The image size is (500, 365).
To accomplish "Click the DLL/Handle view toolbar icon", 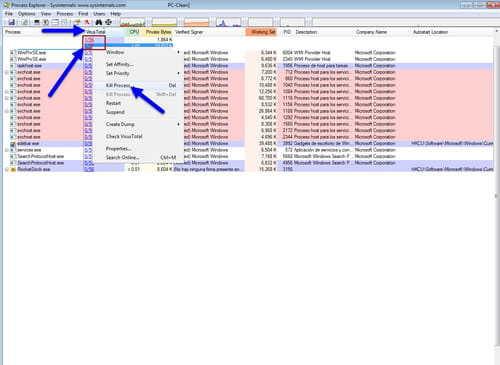I will [x=64, y=22].
